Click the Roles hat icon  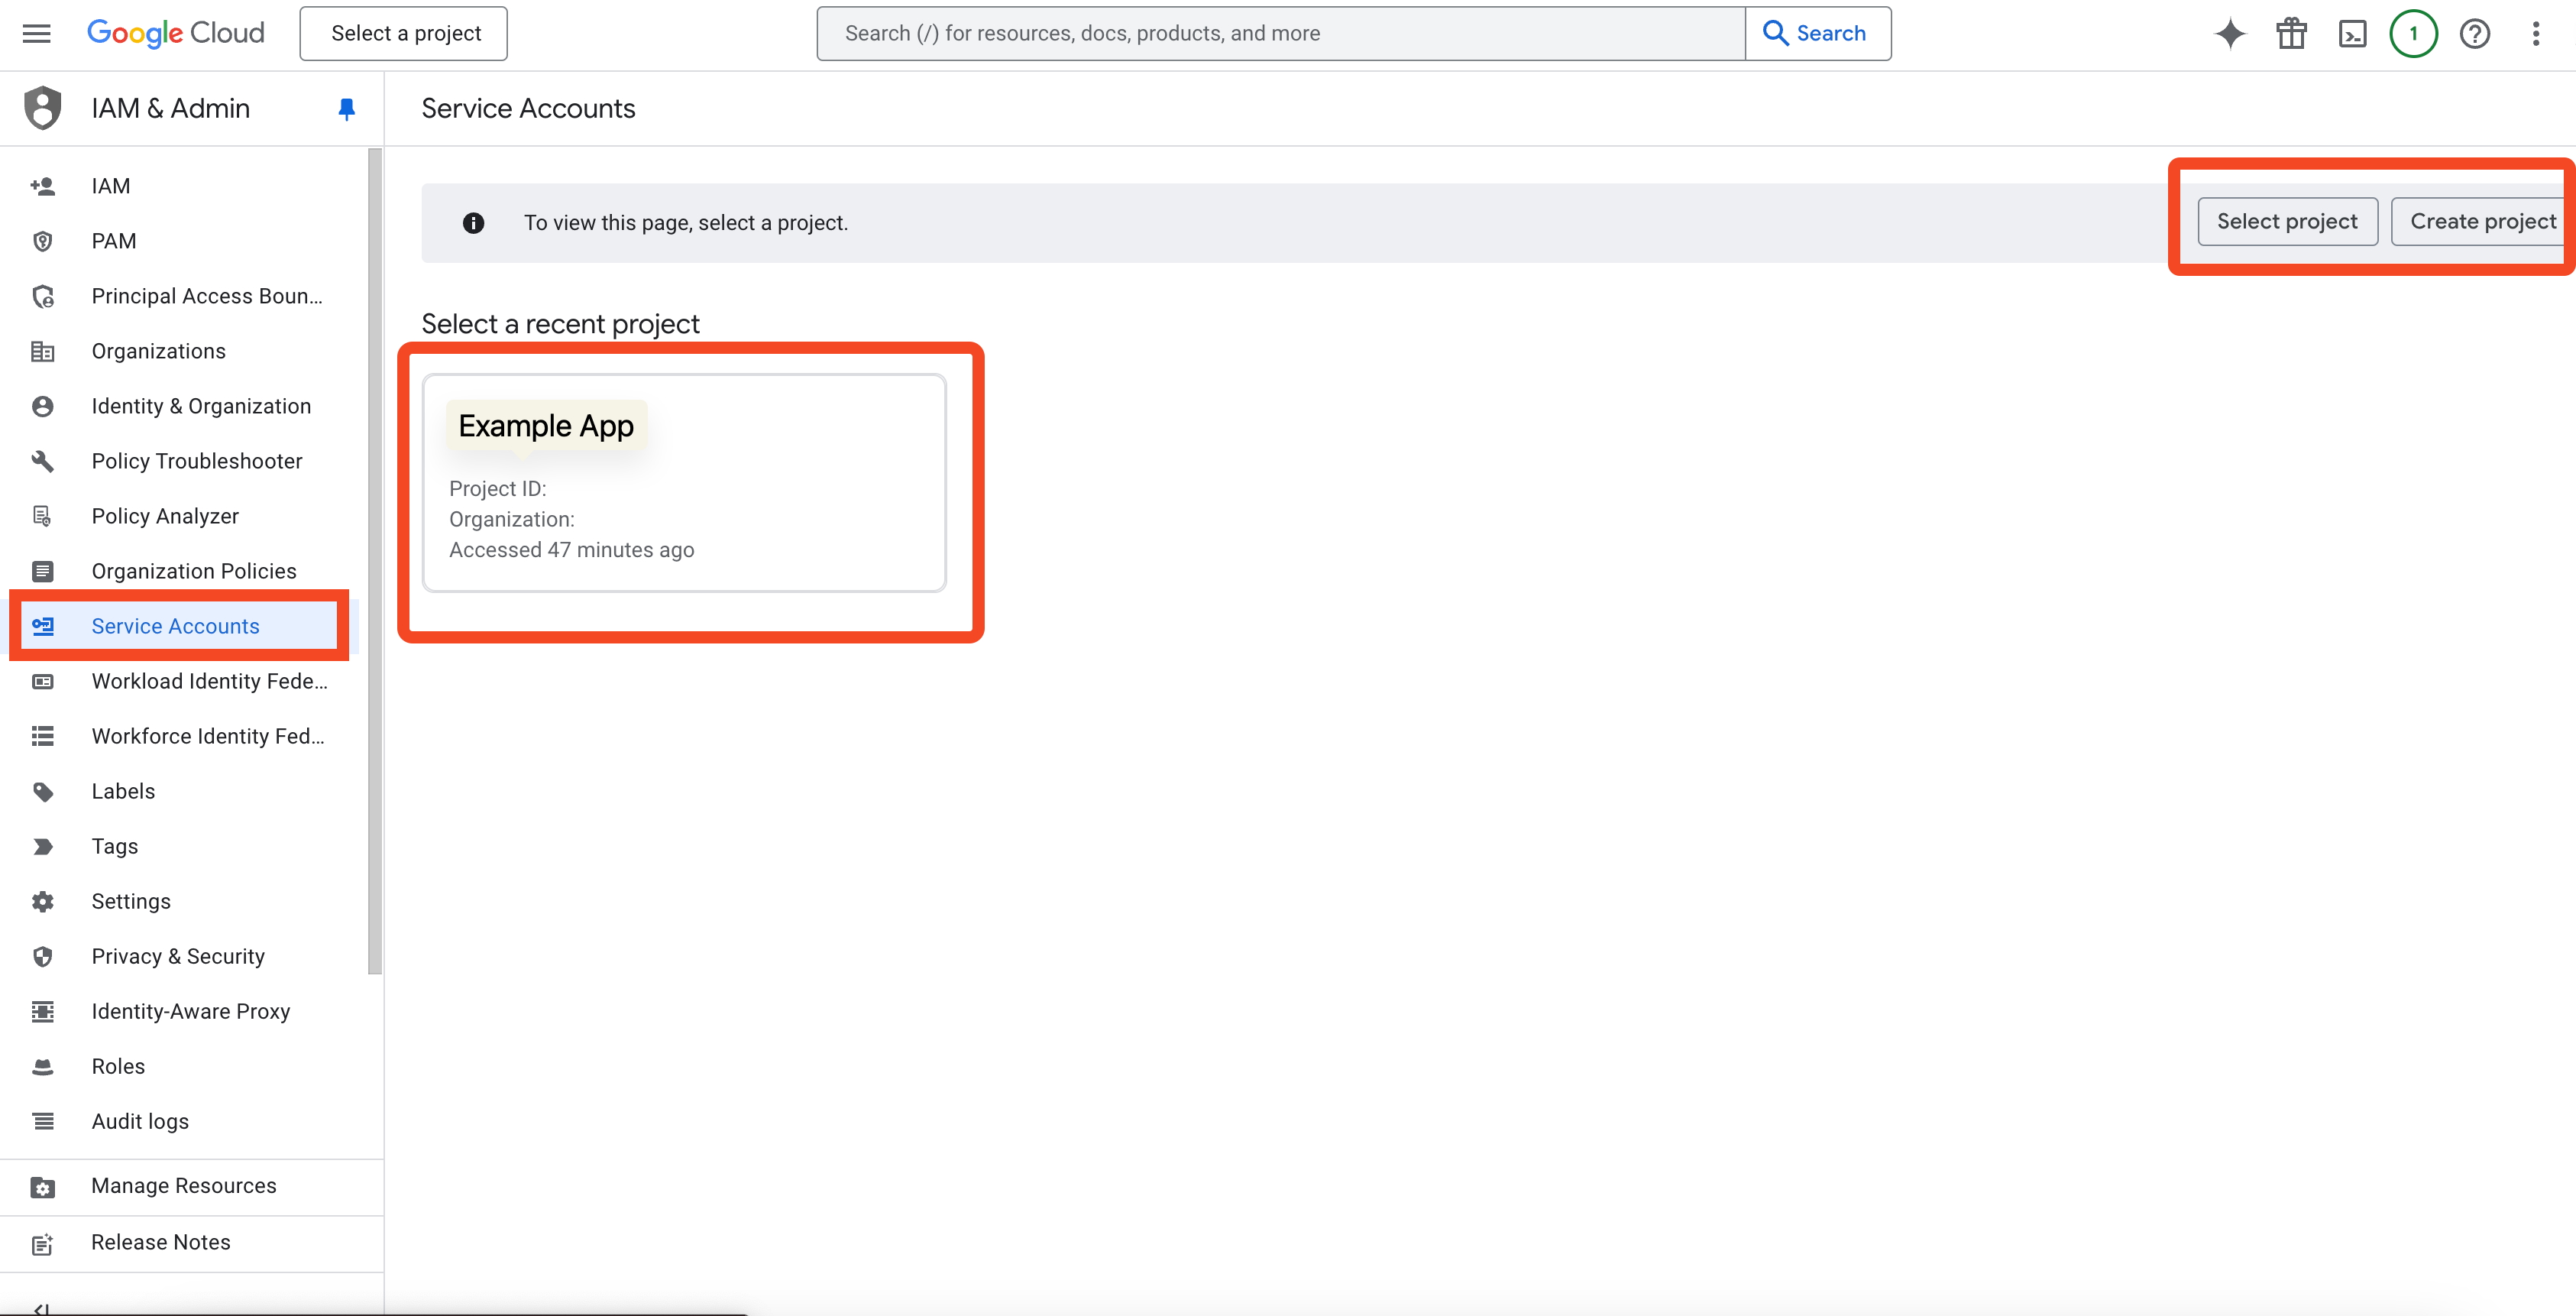(42, 1066)
